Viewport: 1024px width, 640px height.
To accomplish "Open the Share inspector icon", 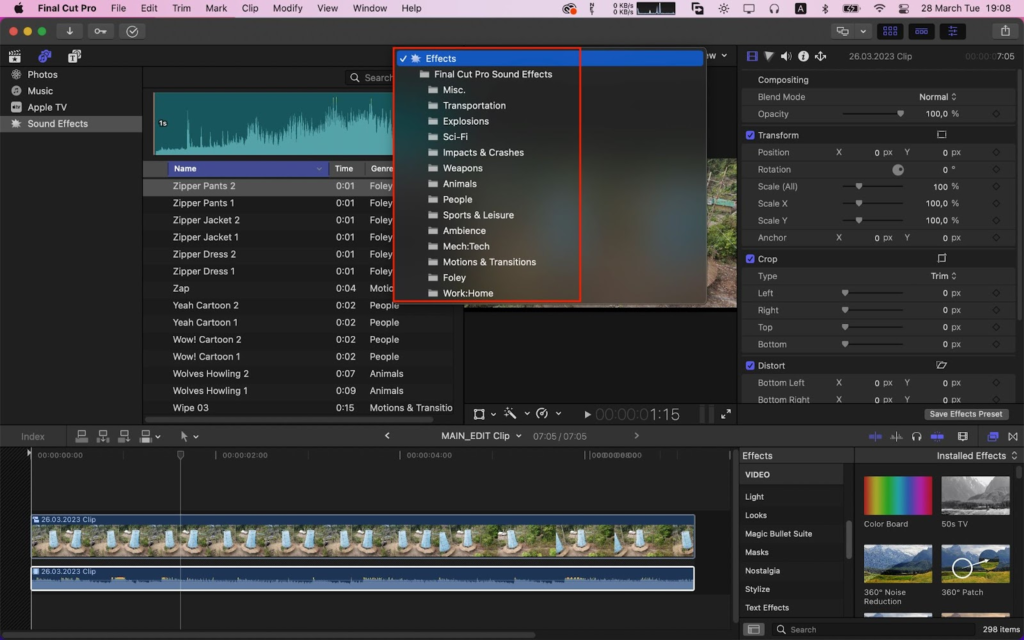I will point(820,57).
